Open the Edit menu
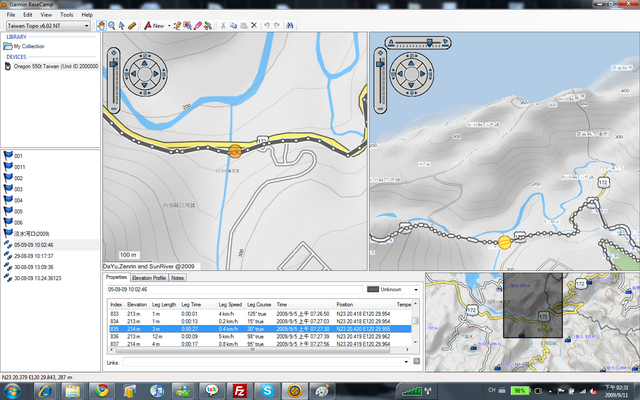This screenshot has height=400, width=640. [x=27, y=15]
